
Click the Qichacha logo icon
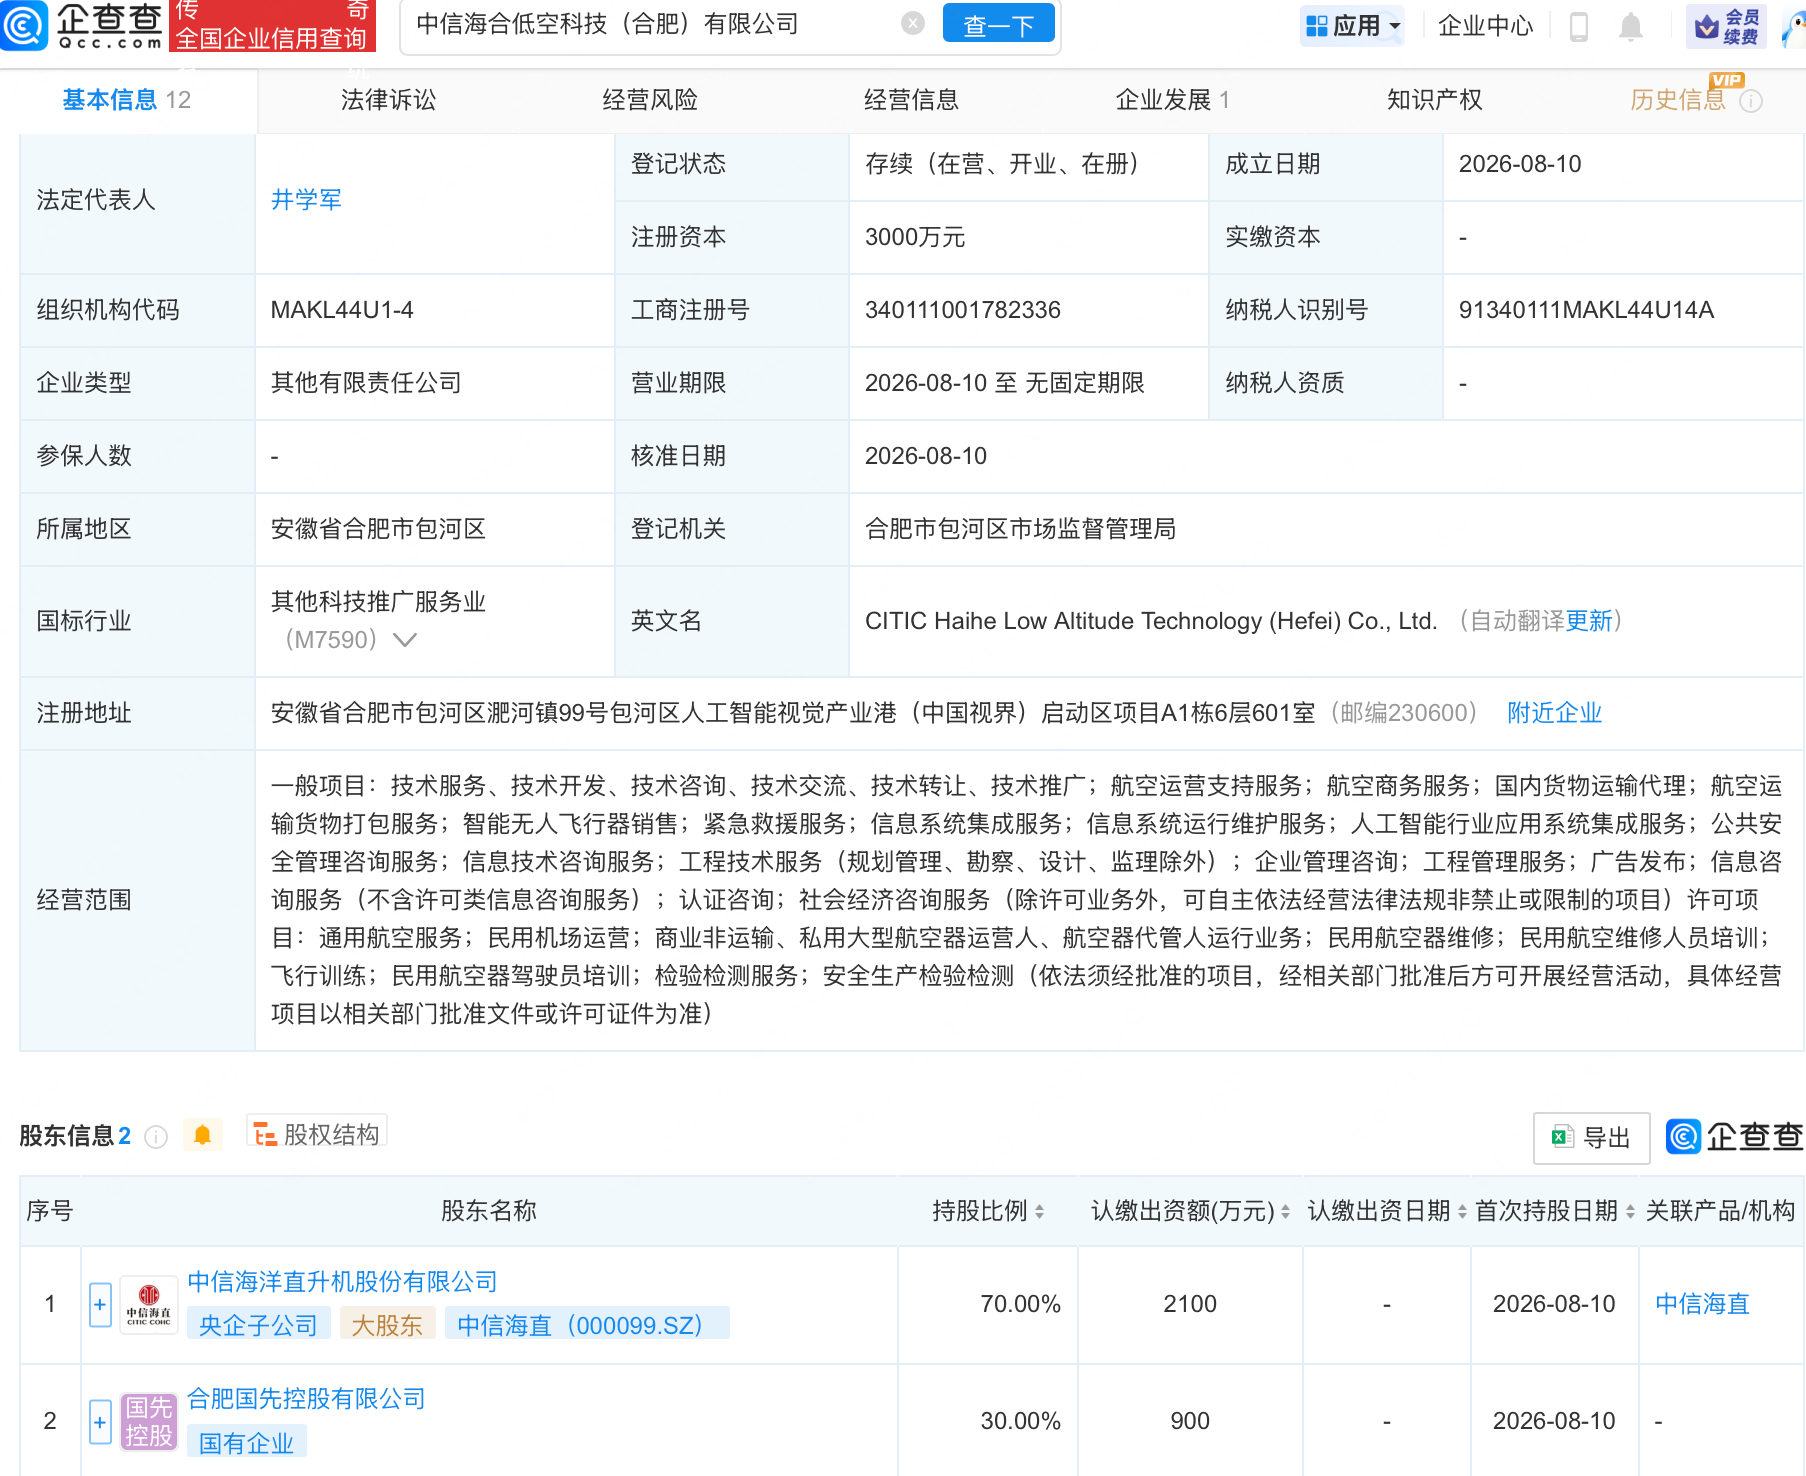24,25
